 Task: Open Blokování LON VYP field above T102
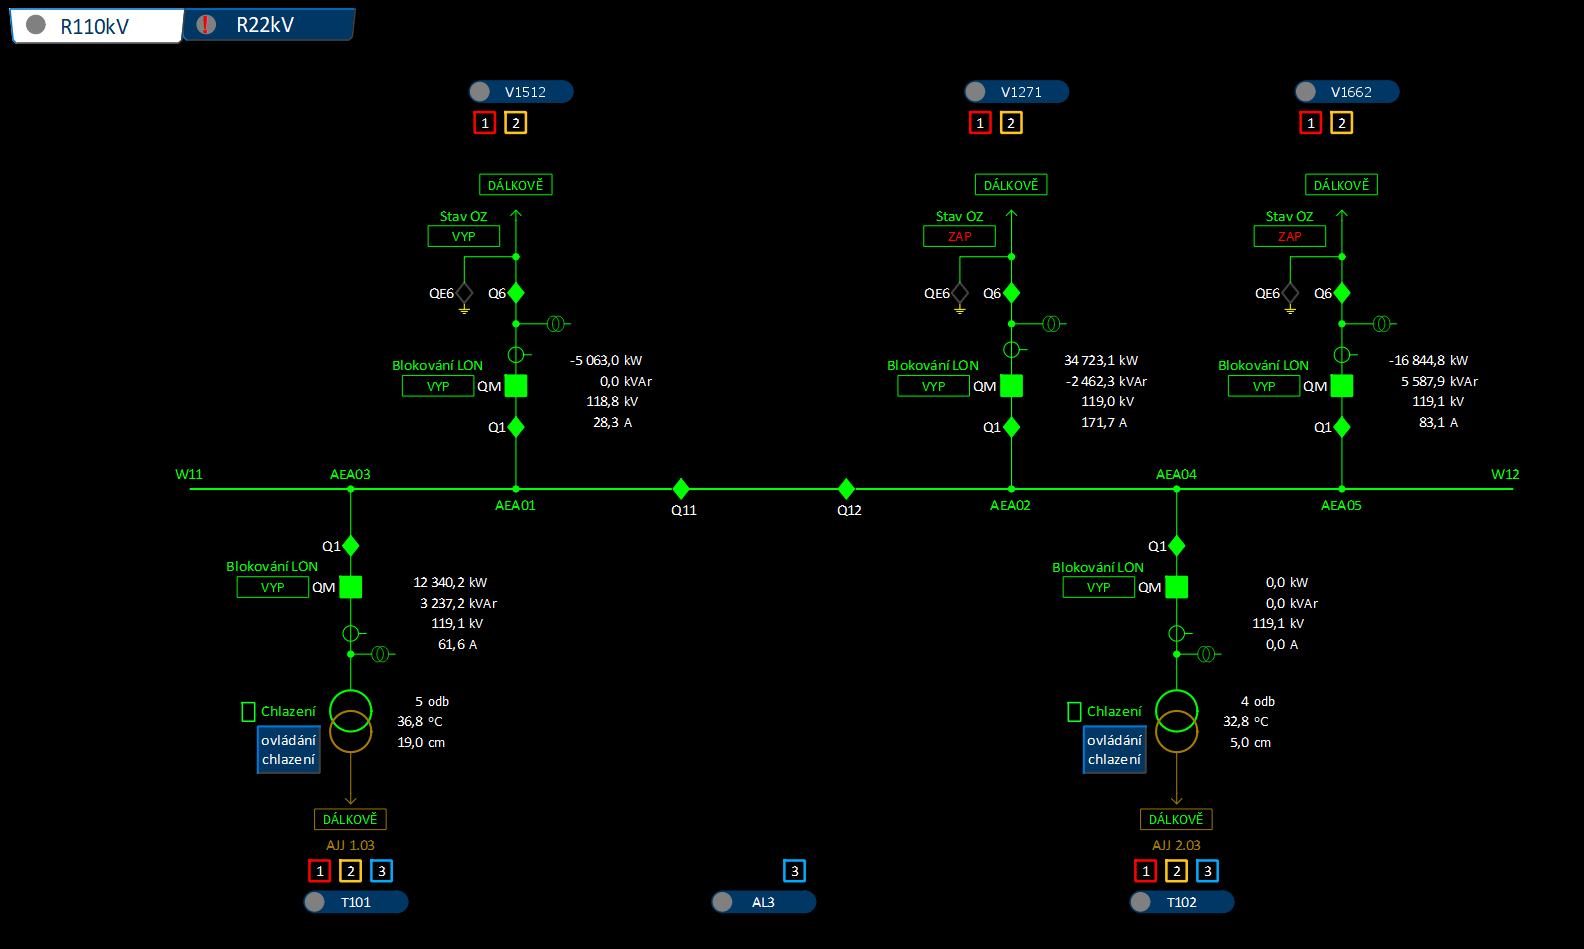coord(1098,588)
